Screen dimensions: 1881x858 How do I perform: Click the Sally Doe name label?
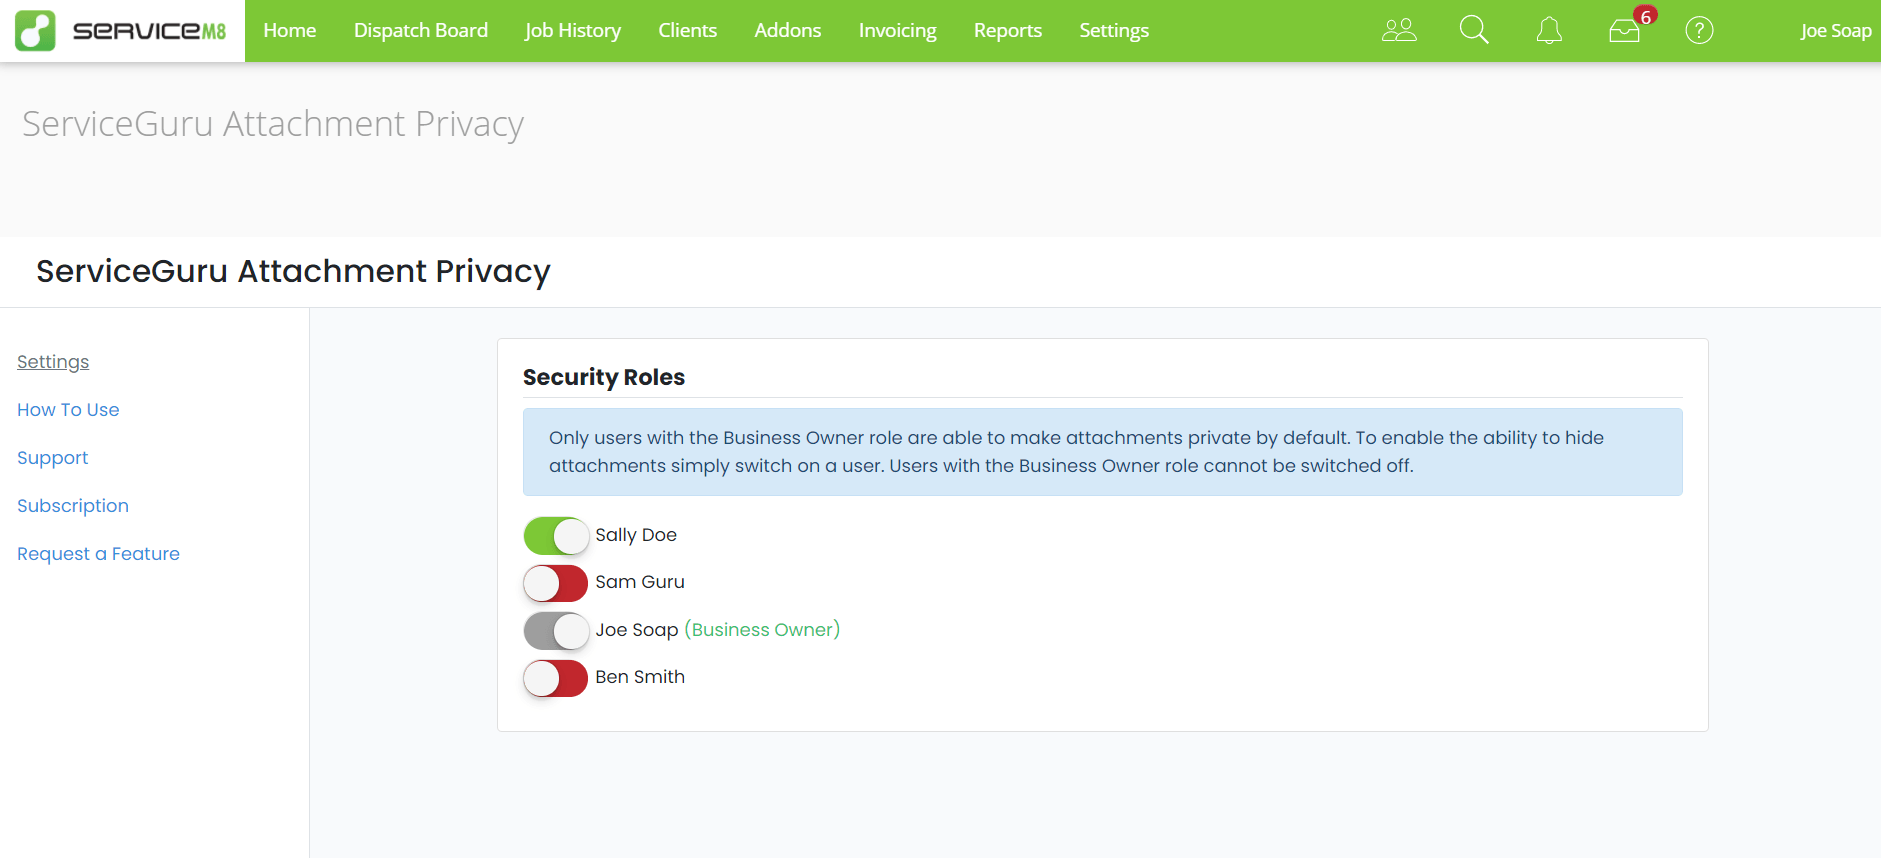pos(636,535)
